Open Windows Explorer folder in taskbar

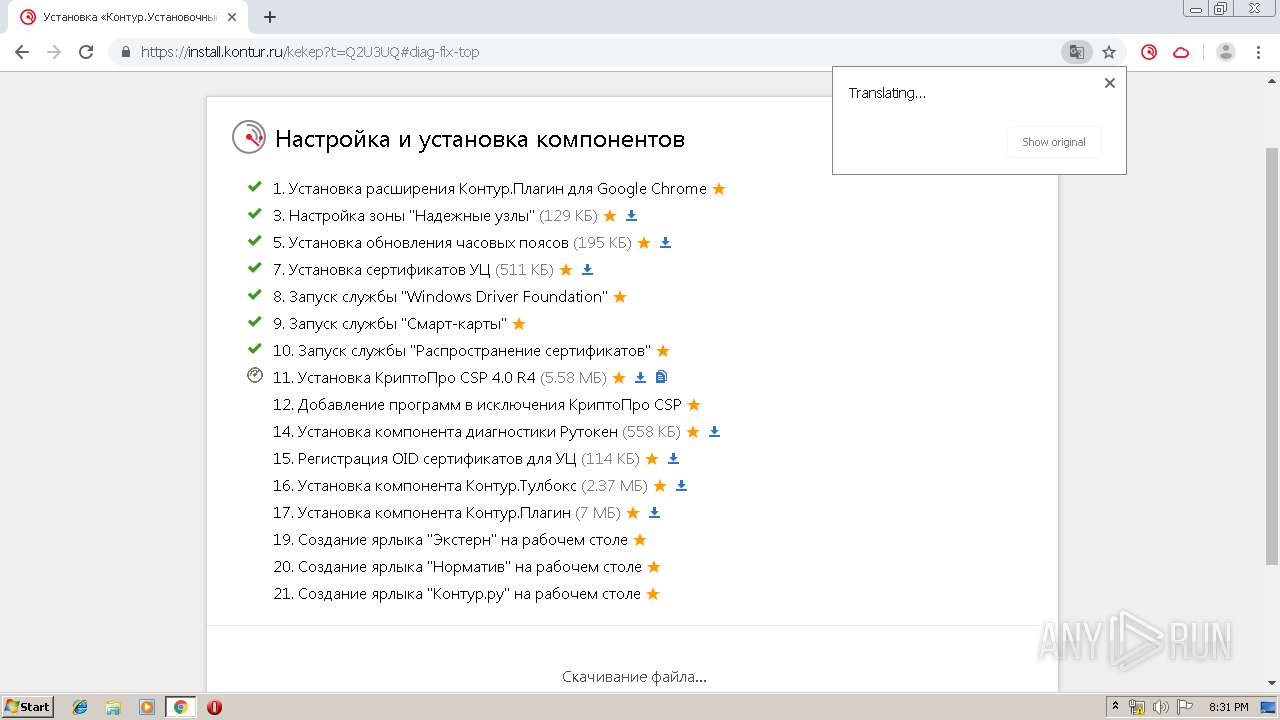tap(113, 707)
